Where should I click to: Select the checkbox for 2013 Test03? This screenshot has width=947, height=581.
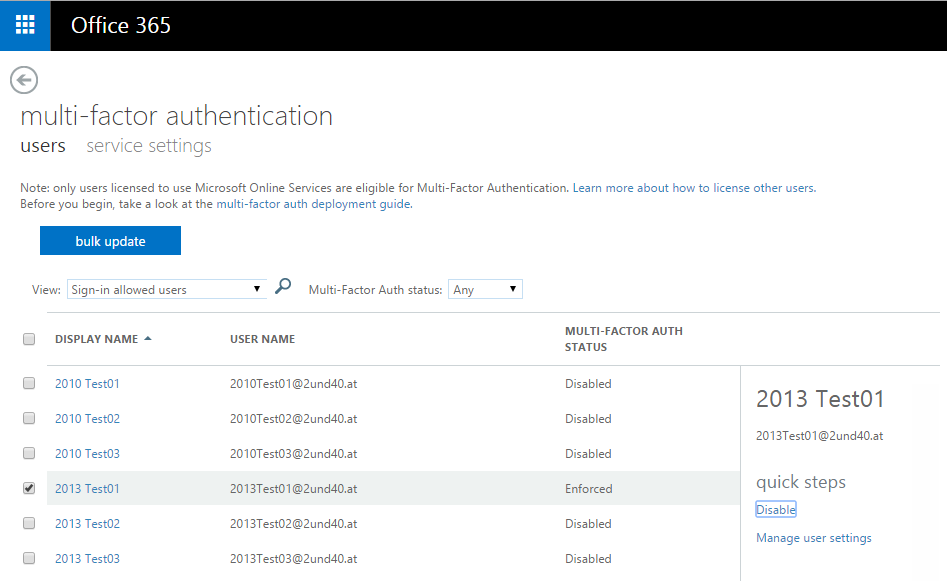click(29, 558)
